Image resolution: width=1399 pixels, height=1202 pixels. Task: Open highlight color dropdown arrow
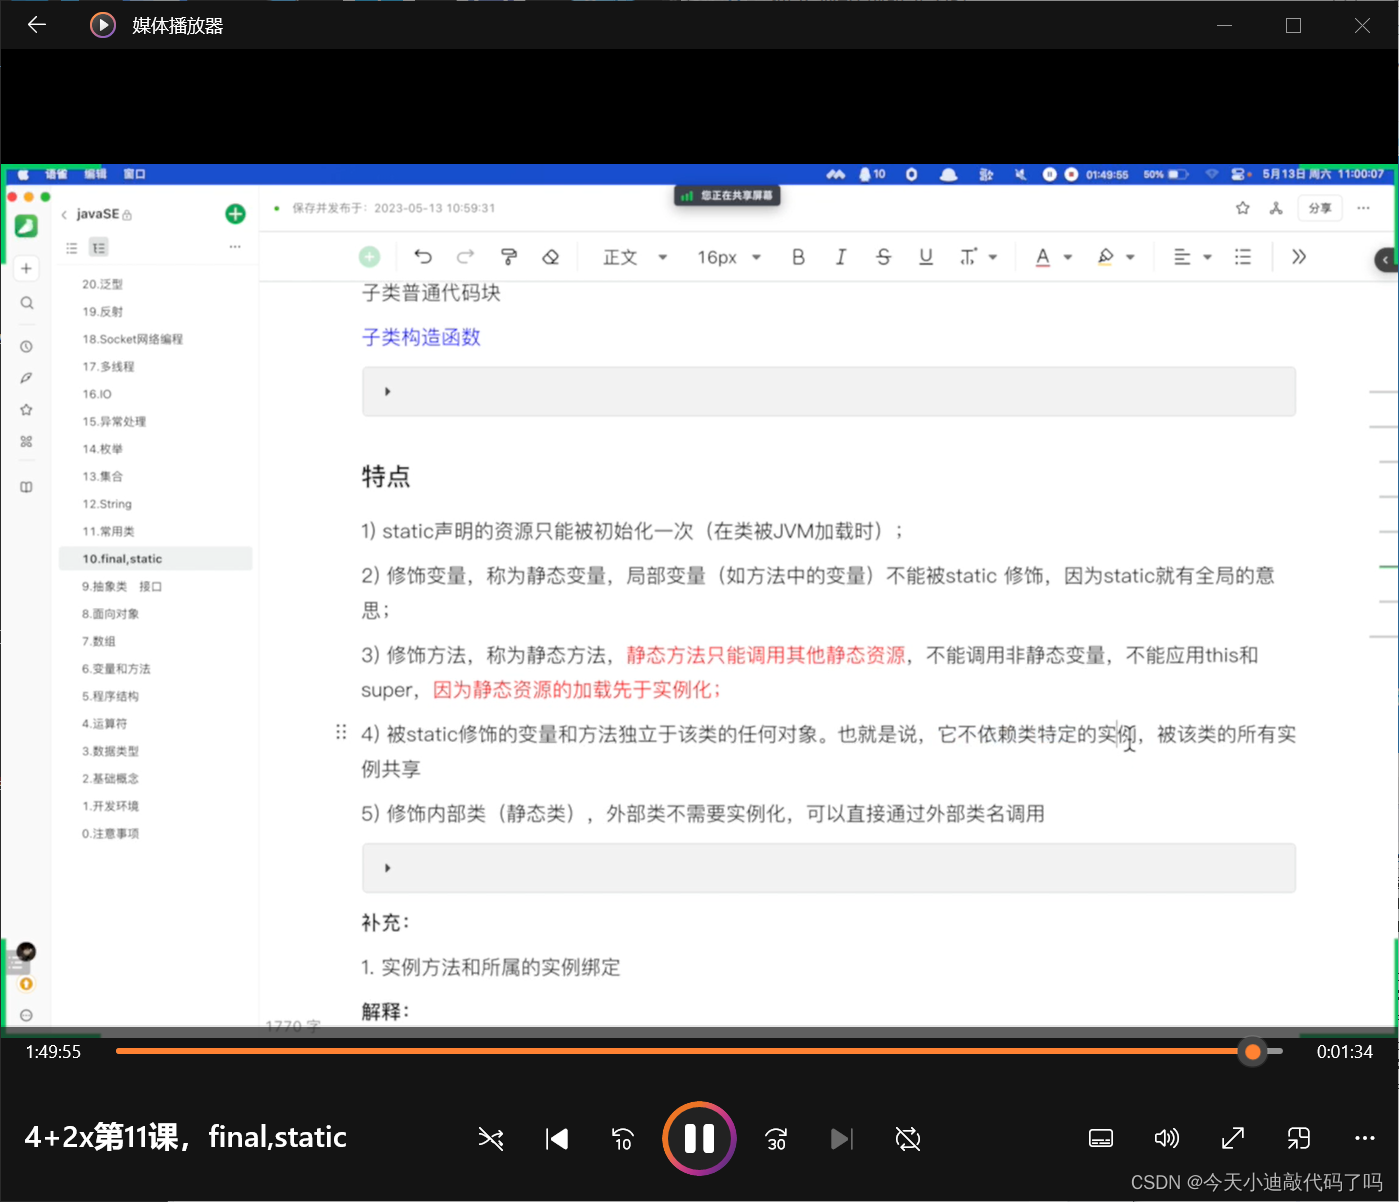point(1130,257)
